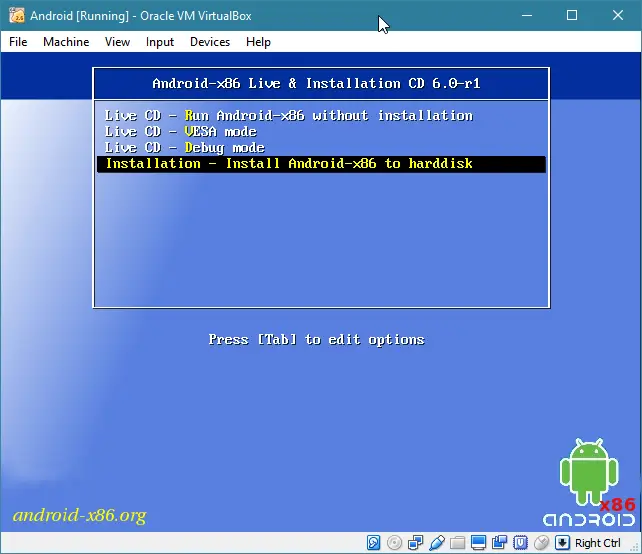Open the Devices menu
The height and width of the screenshot is (554, 642).
pos(210,42)
